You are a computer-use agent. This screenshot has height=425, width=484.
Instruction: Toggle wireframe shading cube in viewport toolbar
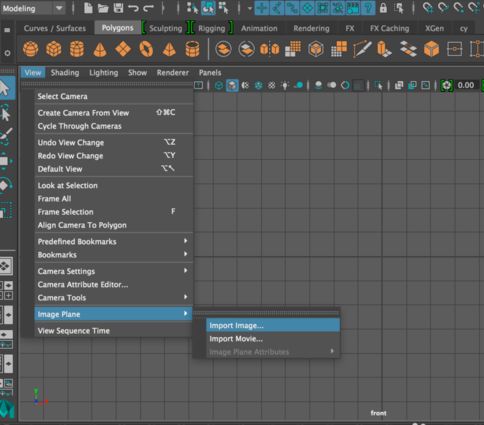click(x=219, y=86)
